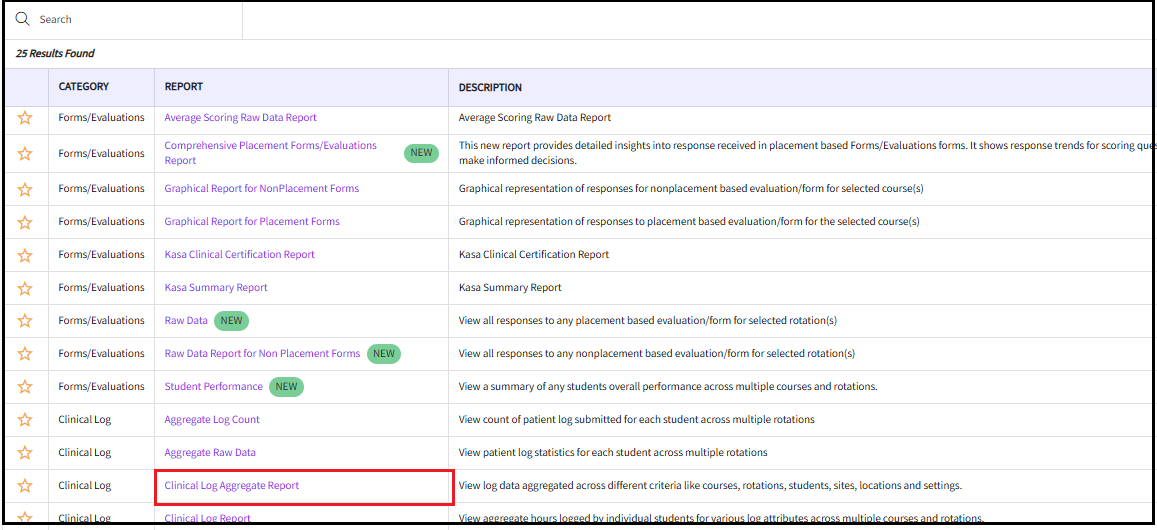Mark Kasa Clinical Certification Report as favorite

click(x=25, y=255)
